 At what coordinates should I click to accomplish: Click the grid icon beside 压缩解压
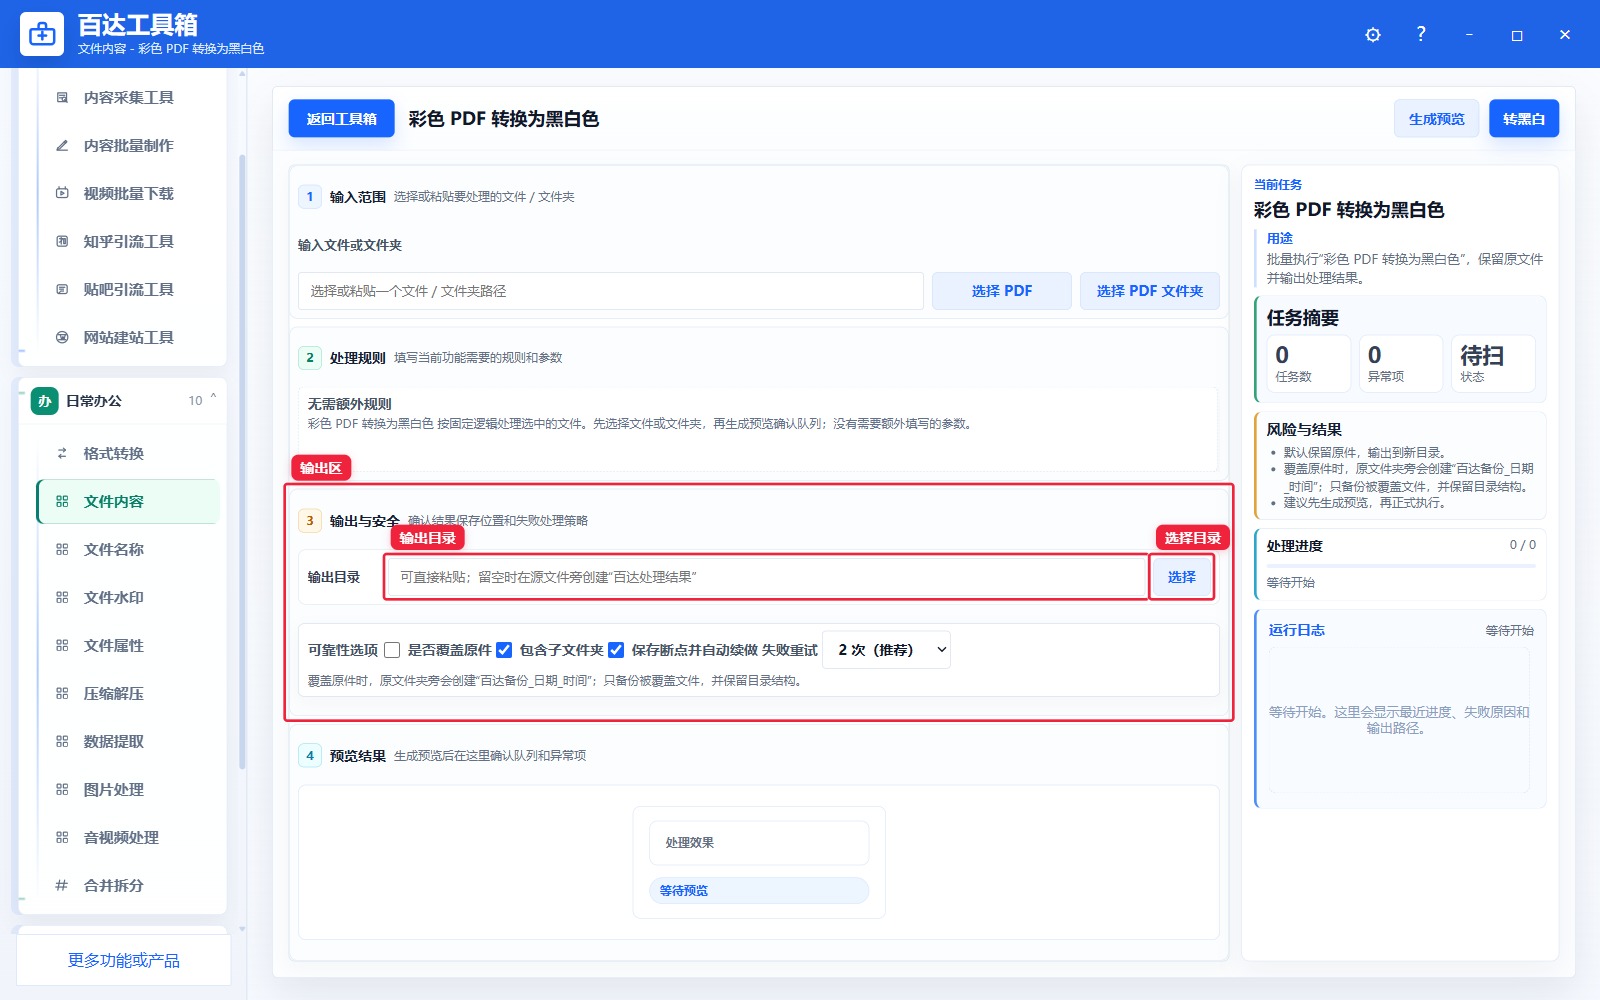tap(62, 694)
